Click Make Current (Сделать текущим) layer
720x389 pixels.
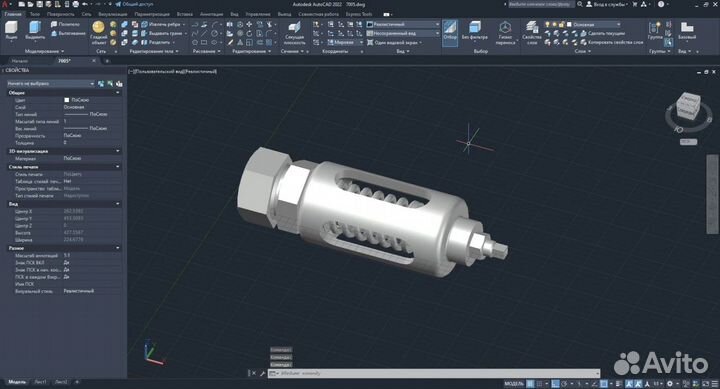(x=603, y=34)
